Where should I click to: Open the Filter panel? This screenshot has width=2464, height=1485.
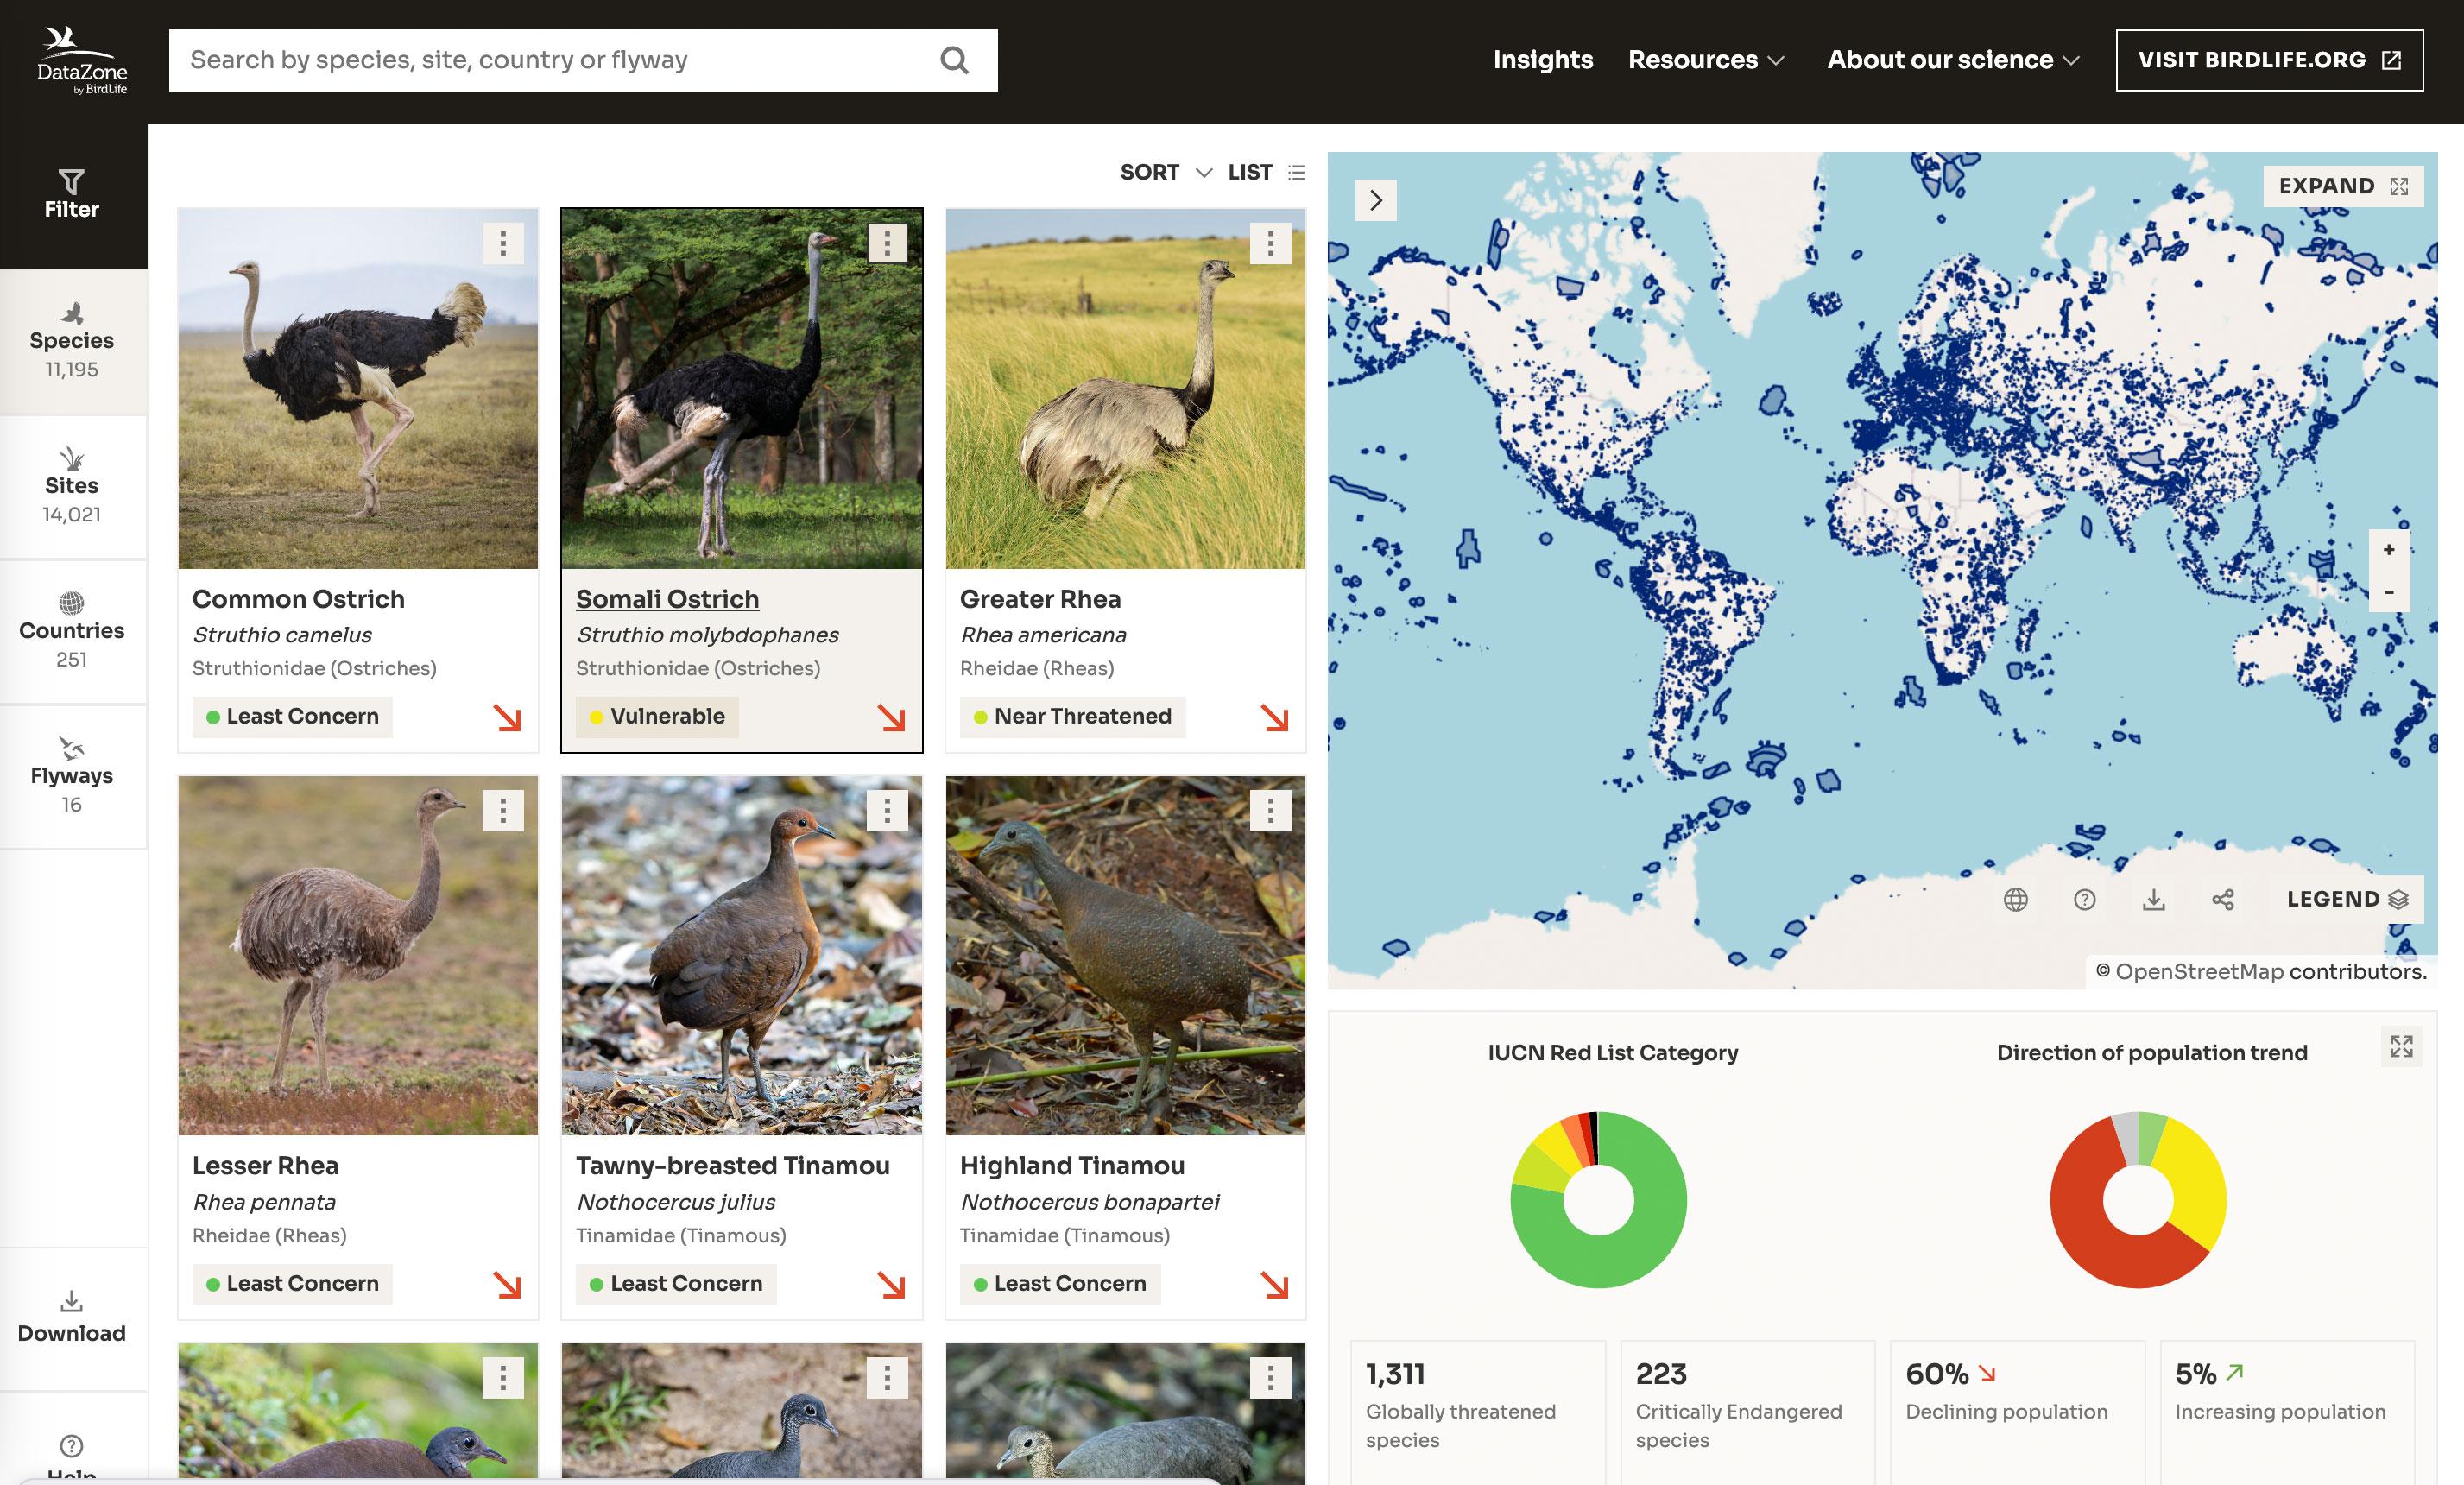[72, 194]
